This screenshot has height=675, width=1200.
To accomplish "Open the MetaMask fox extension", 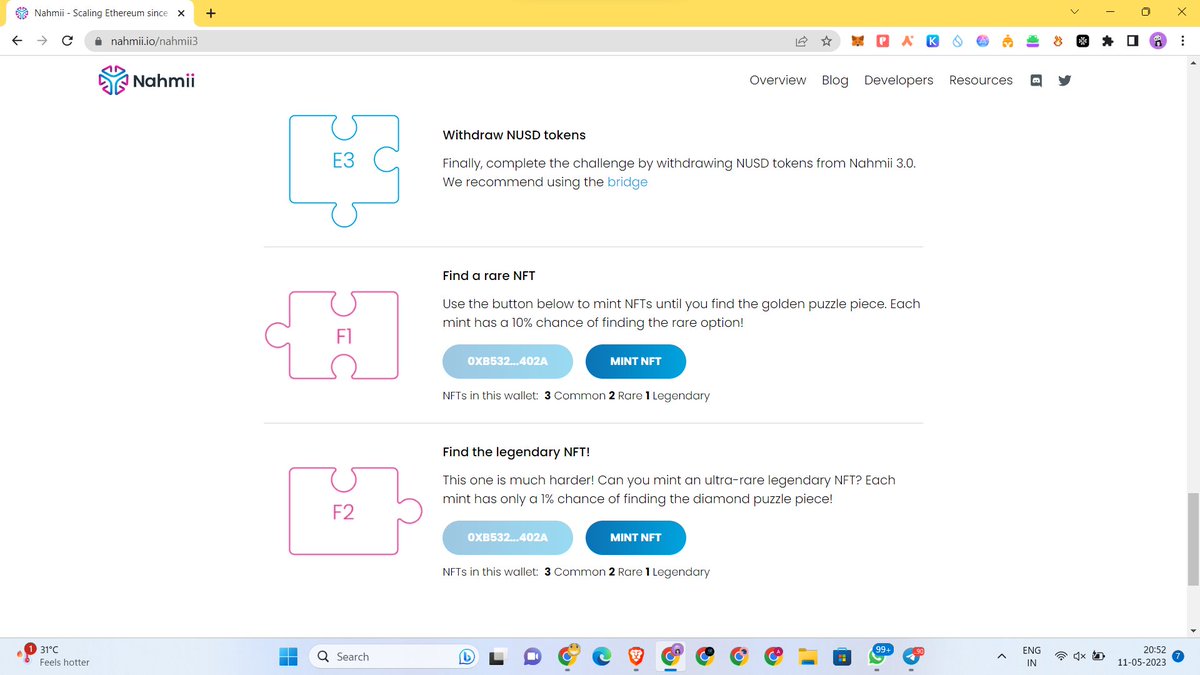I will (858, 41).
